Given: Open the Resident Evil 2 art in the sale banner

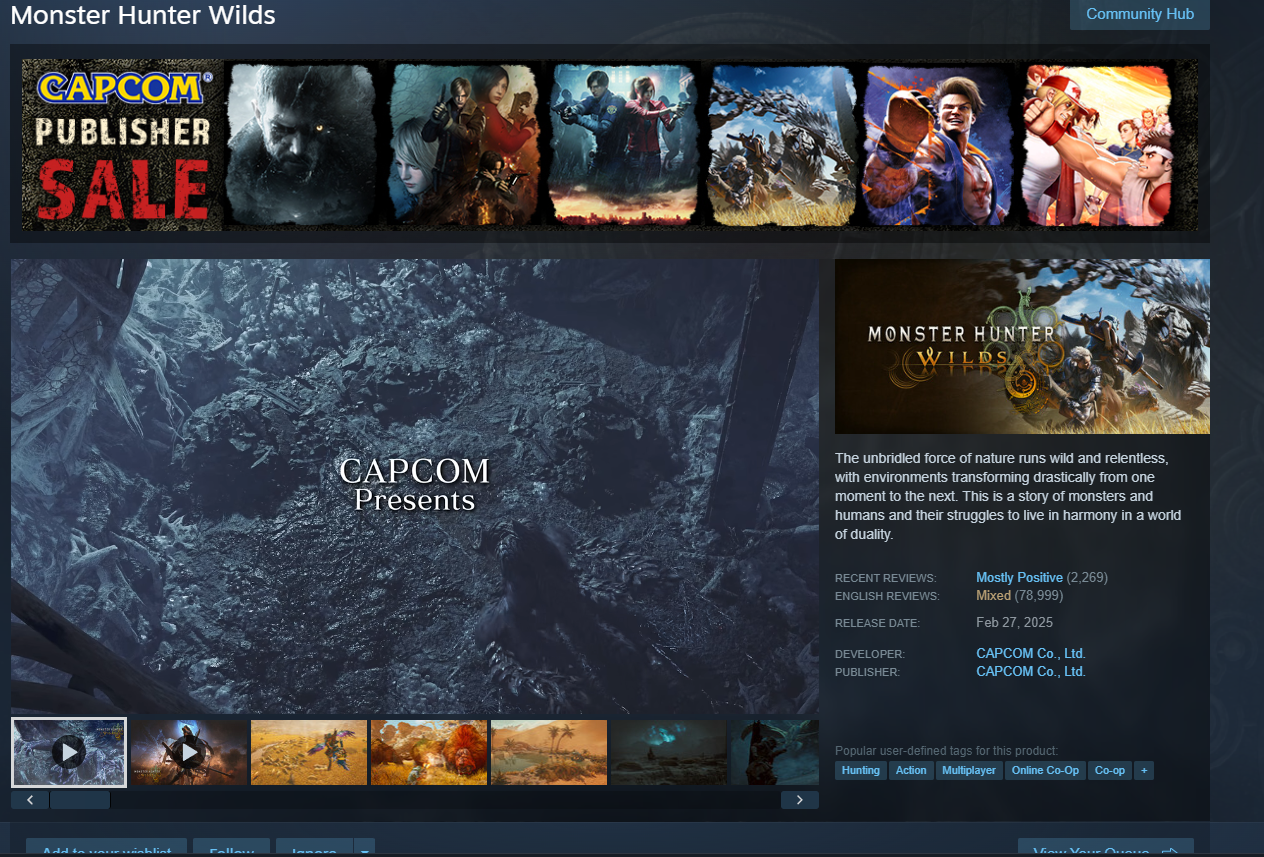Looking at the screenshot, I should 624,145.
